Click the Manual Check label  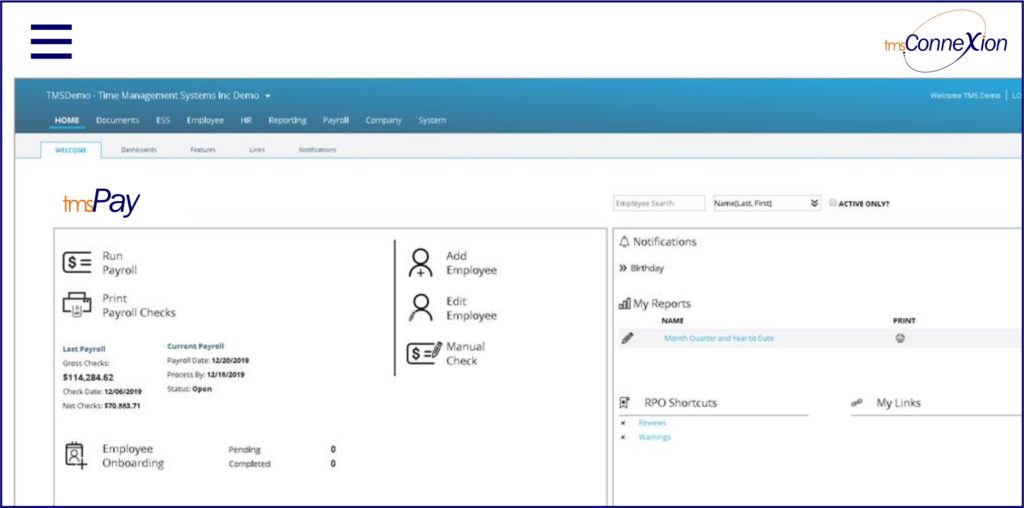(466, 353)
